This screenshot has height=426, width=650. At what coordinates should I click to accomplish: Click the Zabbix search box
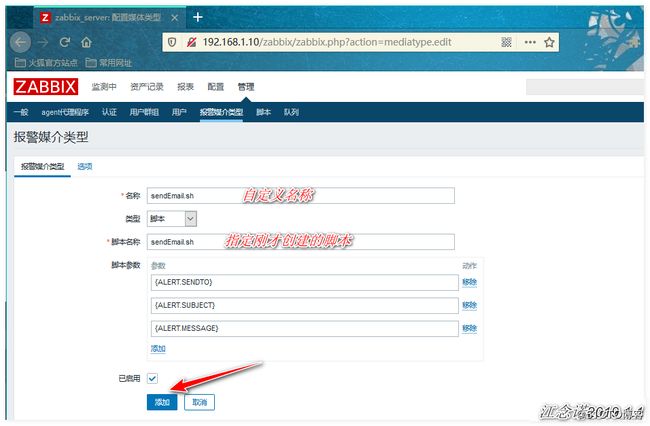585,87
